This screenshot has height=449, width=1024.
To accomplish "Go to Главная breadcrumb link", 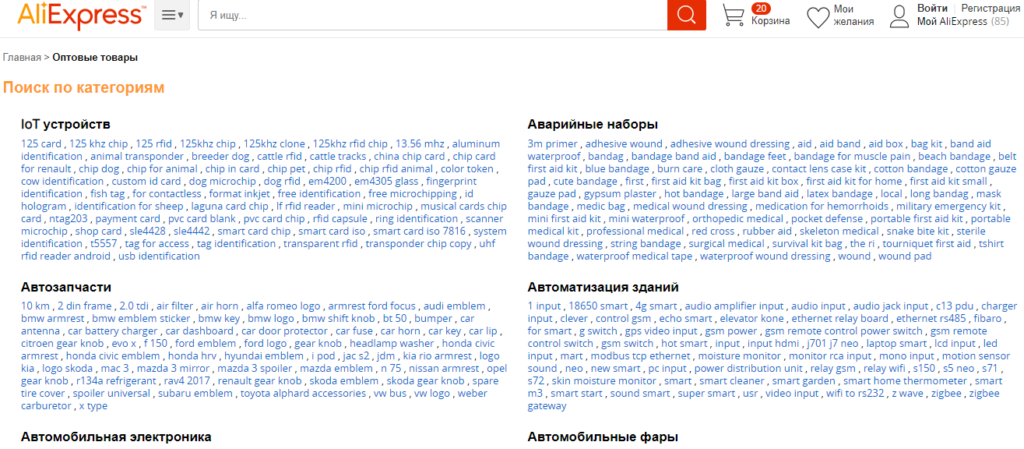I will pyautogui.click(x=22, y=57).
